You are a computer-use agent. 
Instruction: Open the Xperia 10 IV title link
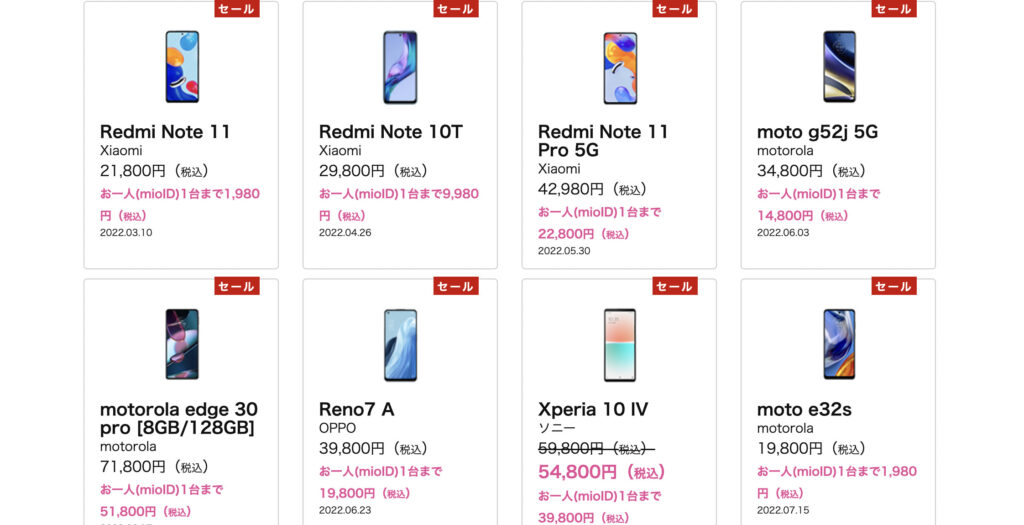593,410
